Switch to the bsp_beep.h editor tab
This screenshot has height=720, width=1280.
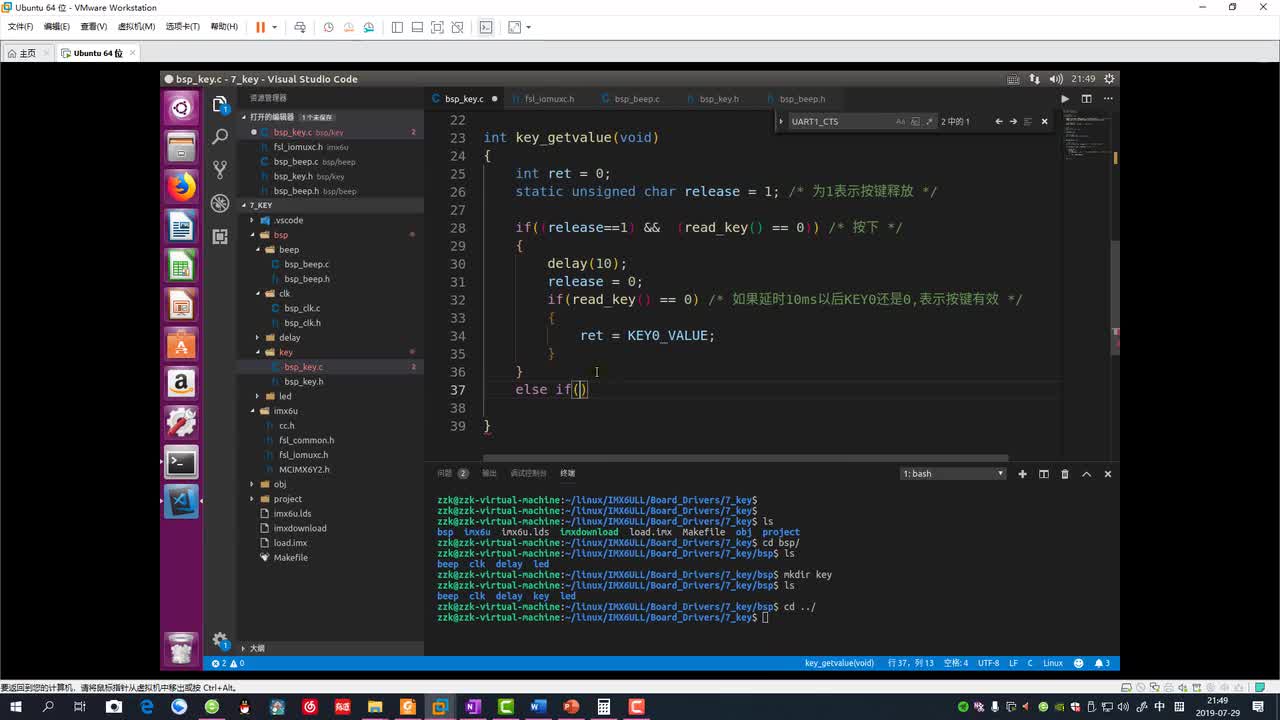click(x=802, y=99)
